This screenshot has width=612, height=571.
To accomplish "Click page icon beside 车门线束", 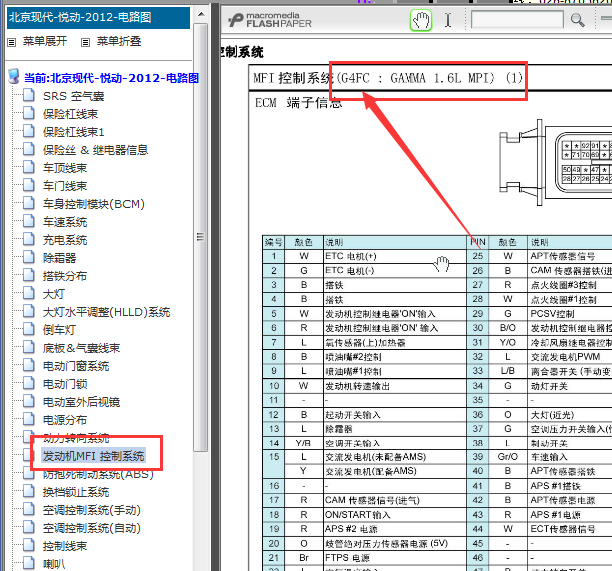I will coord(28,185).
